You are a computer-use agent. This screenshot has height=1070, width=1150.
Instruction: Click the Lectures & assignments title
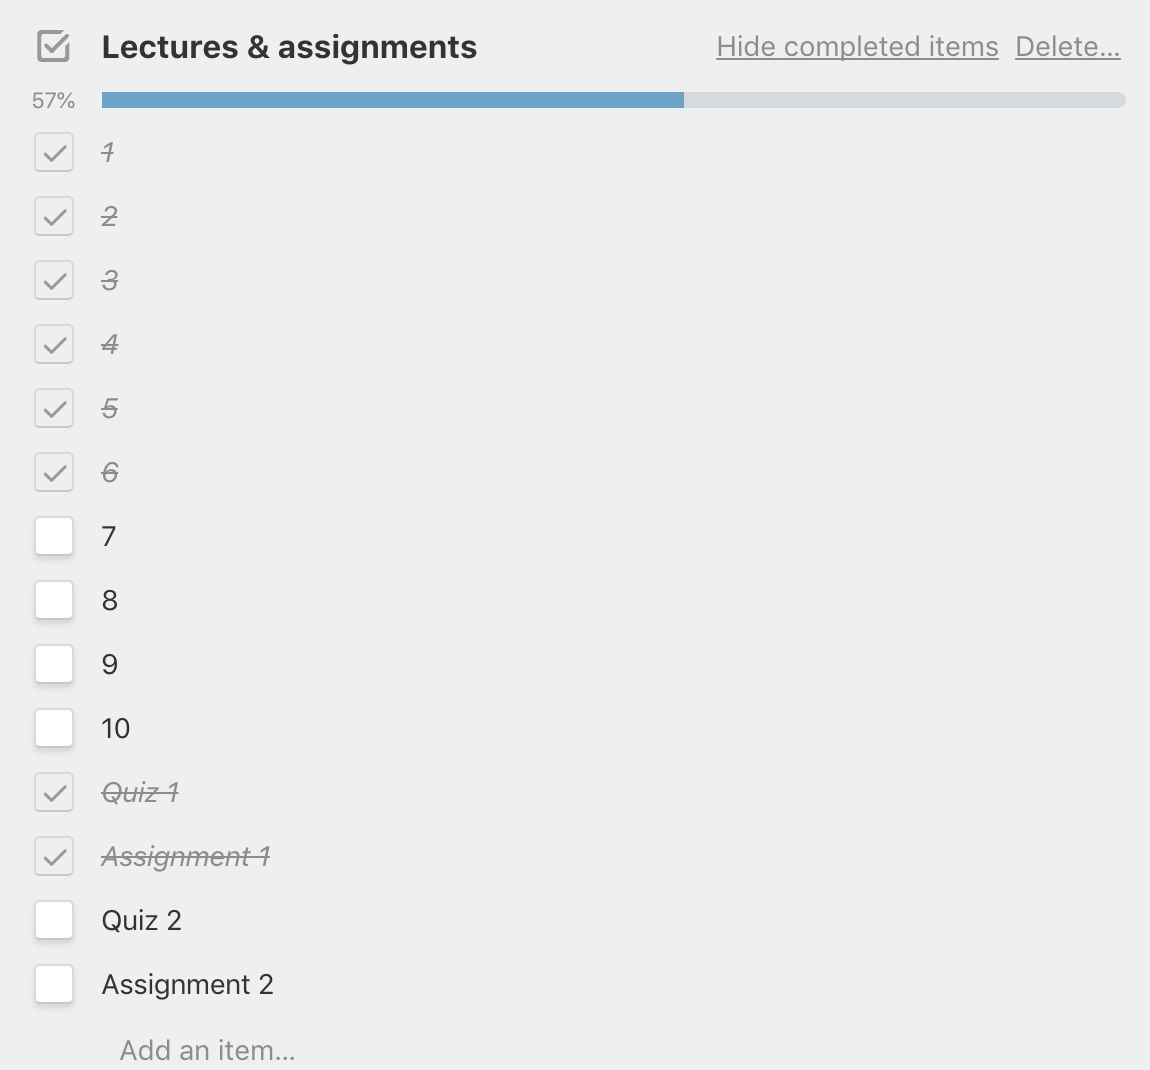289,47
